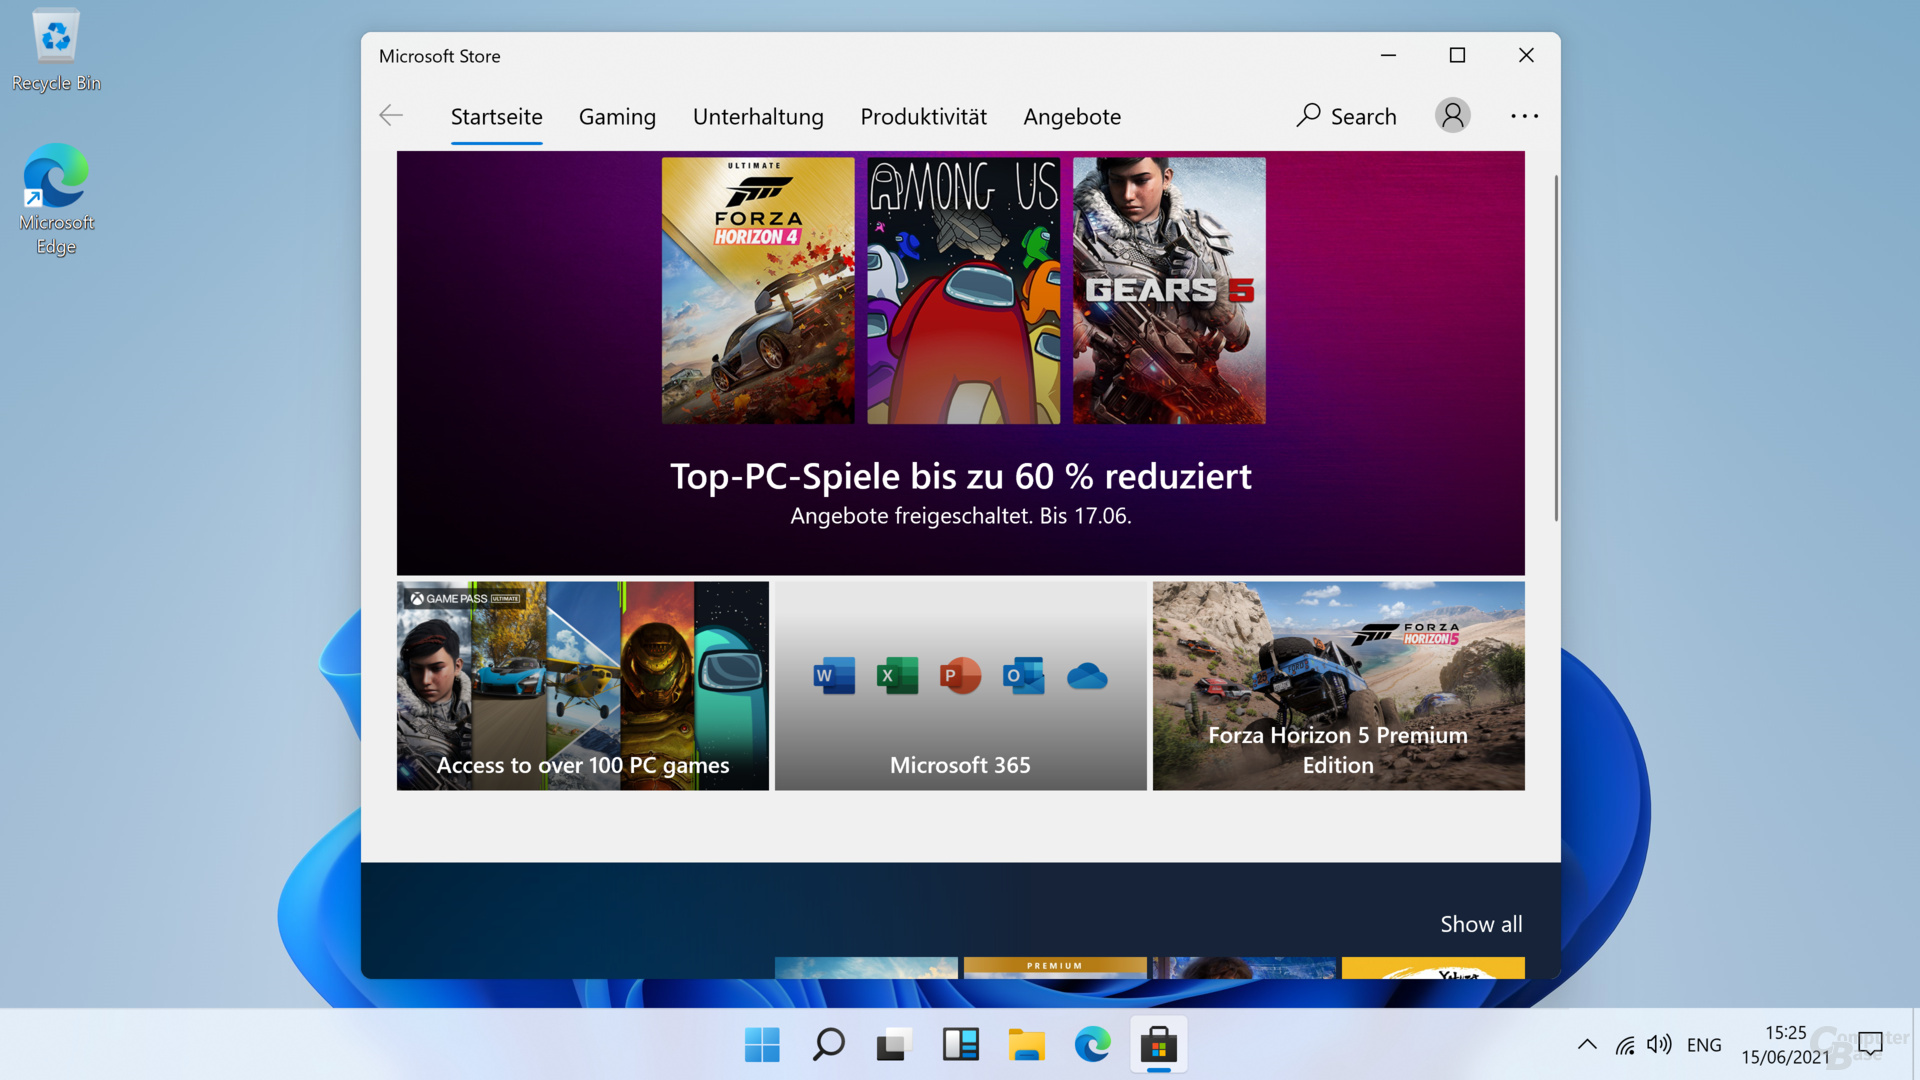Open the Microsoft 365 tile

(960, 686)
